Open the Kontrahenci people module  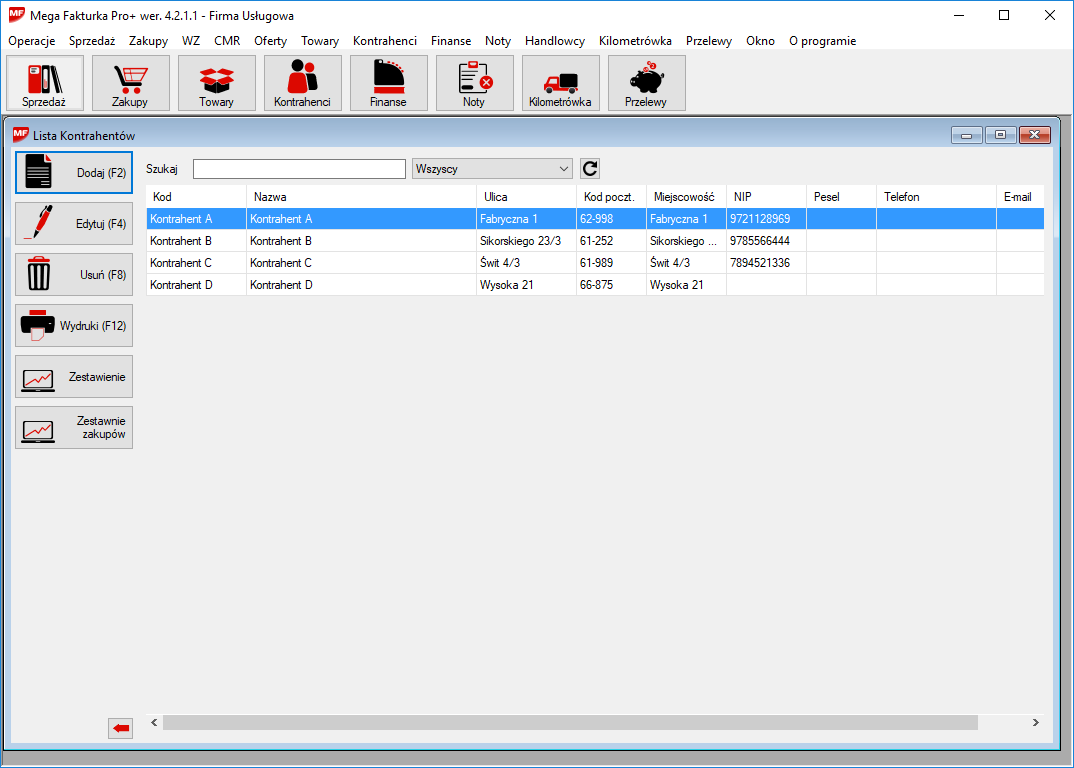click(x=302, y=83)
